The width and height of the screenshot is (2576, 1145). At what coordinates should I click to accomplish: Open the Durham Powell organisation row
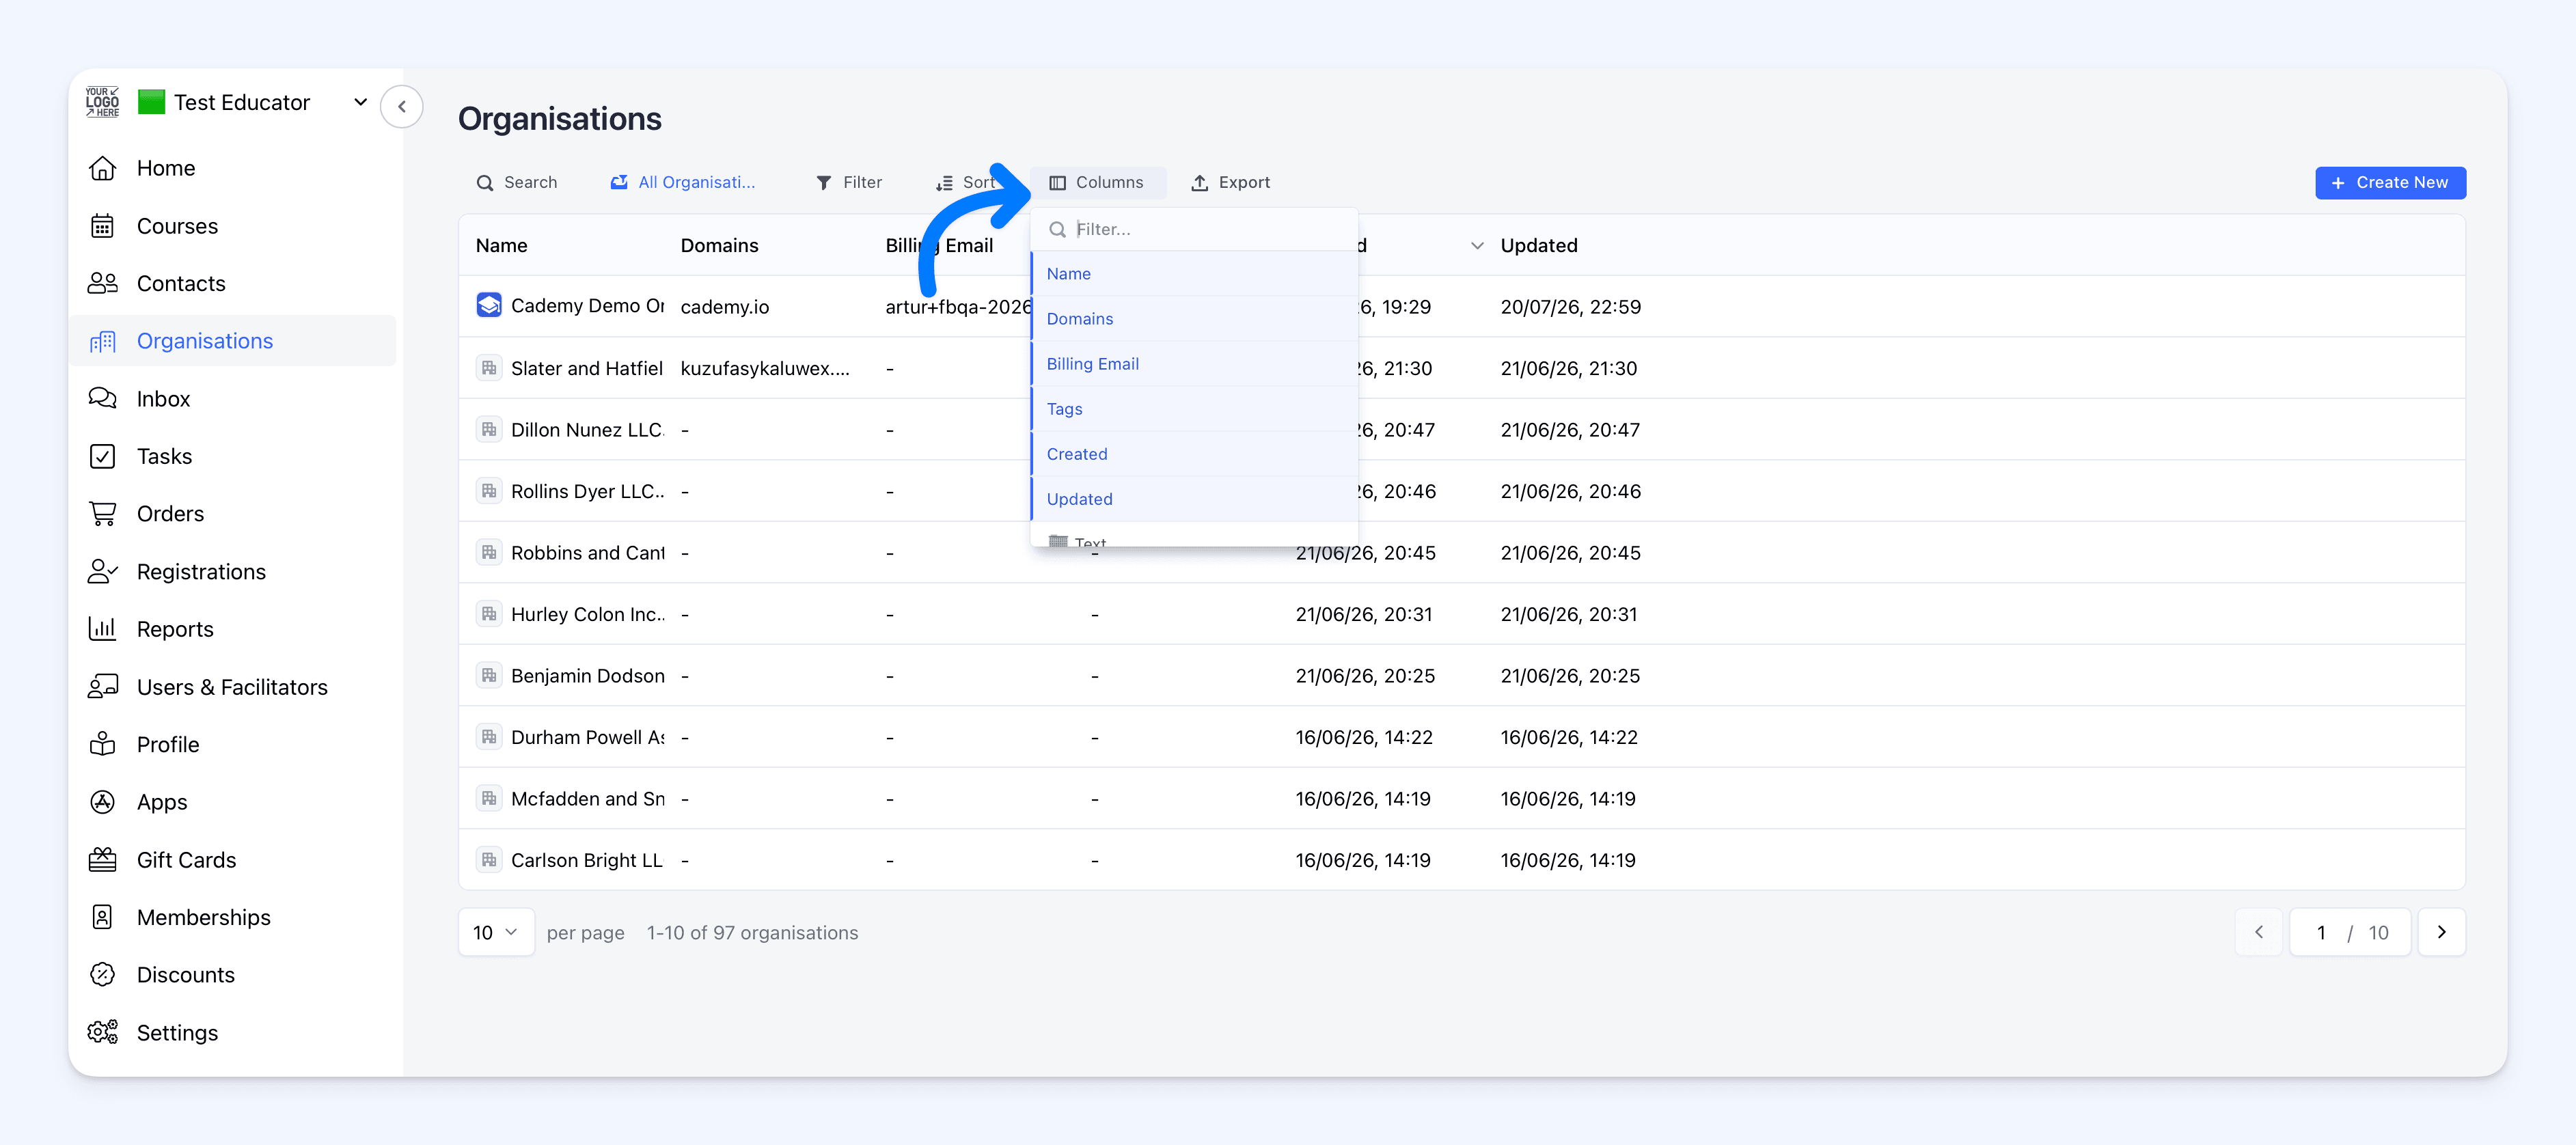[1461, 737]
